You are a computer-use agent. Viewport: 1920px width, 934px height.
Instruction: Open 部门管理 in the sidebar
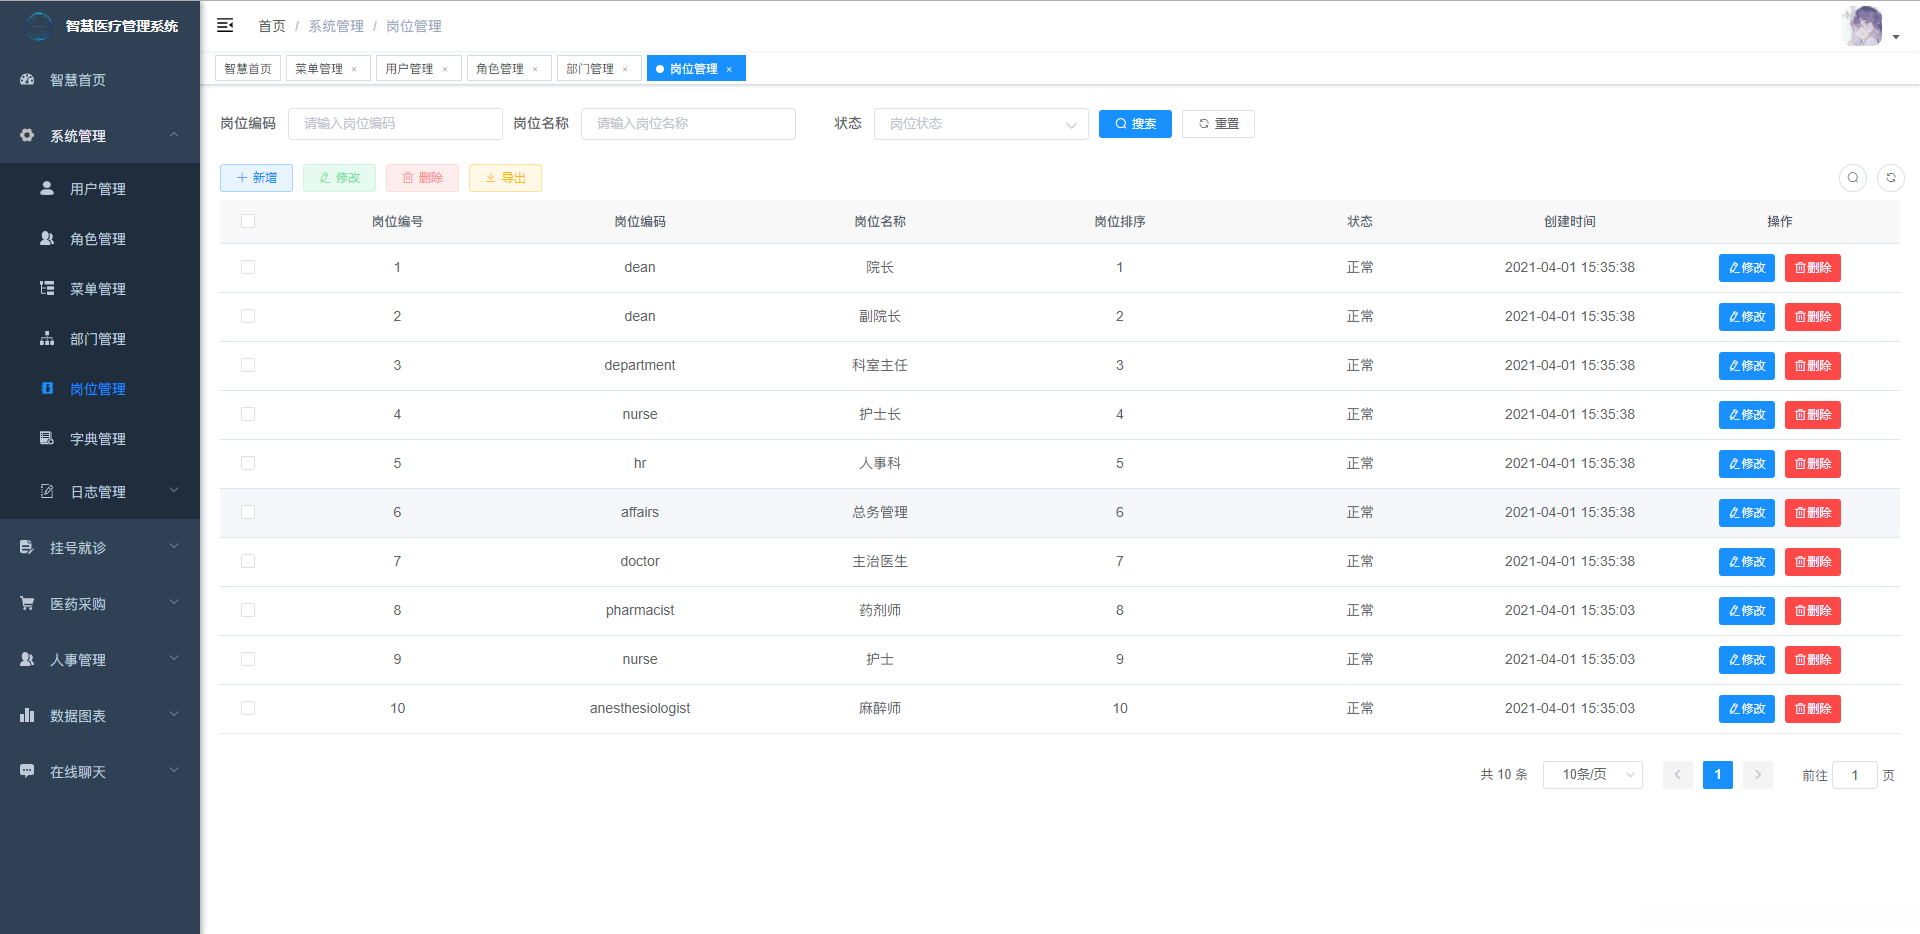click(x=97, y=339)
